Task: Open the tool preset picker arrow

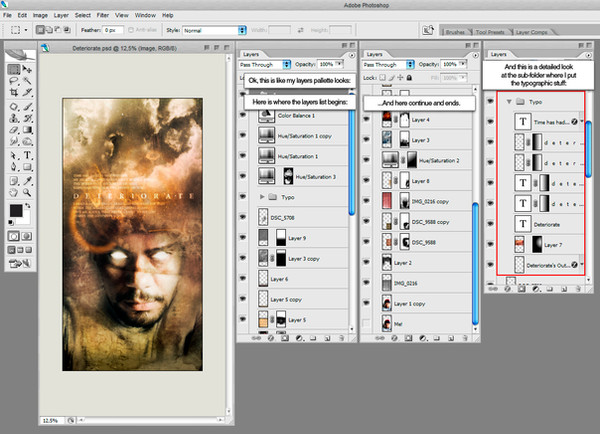Action: 26,30
